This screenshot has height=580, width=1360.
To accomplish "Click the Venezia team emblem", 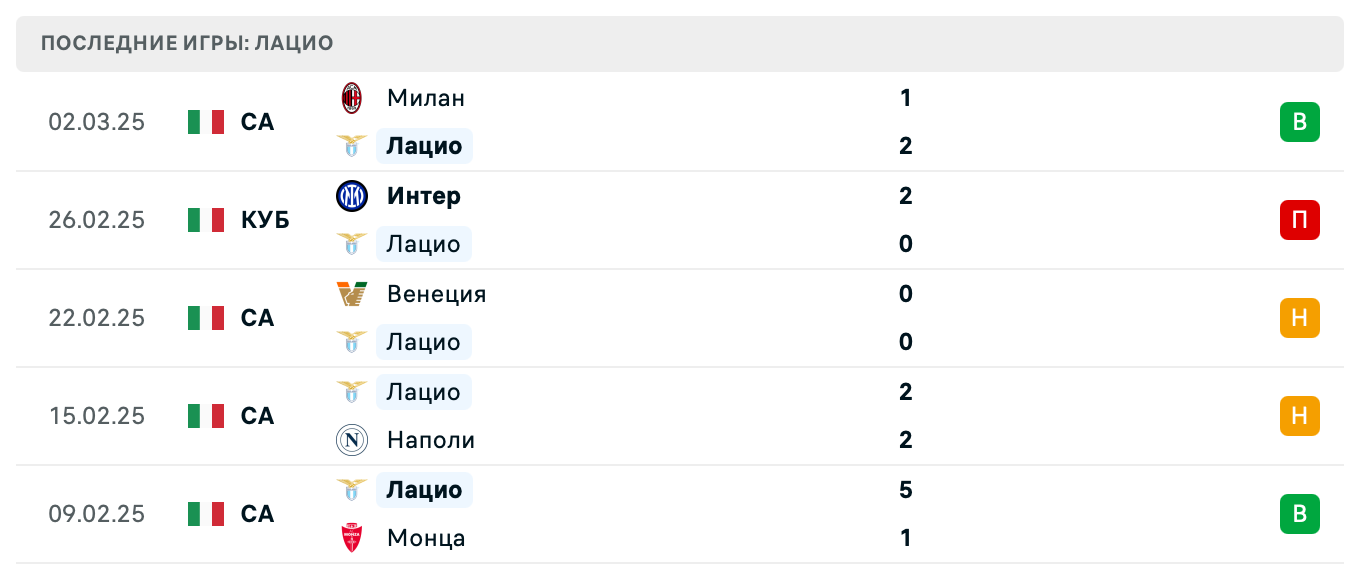I will (352, 294).
